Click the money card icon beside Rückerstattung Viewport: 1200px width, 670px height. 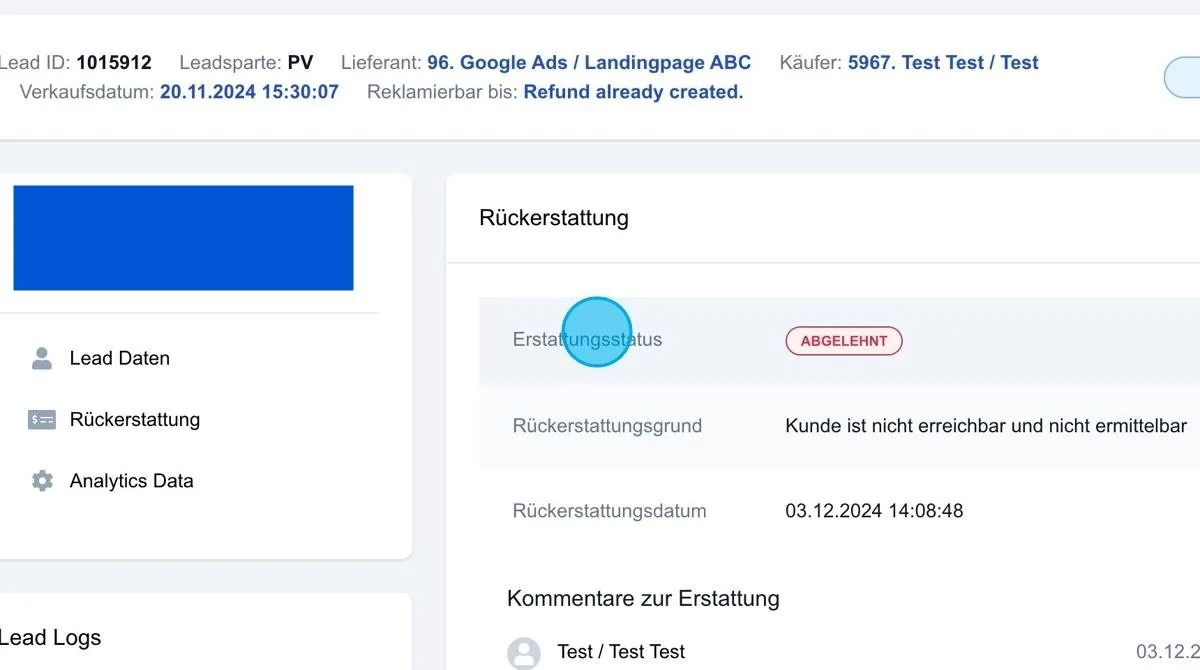[x=42, y=420]
